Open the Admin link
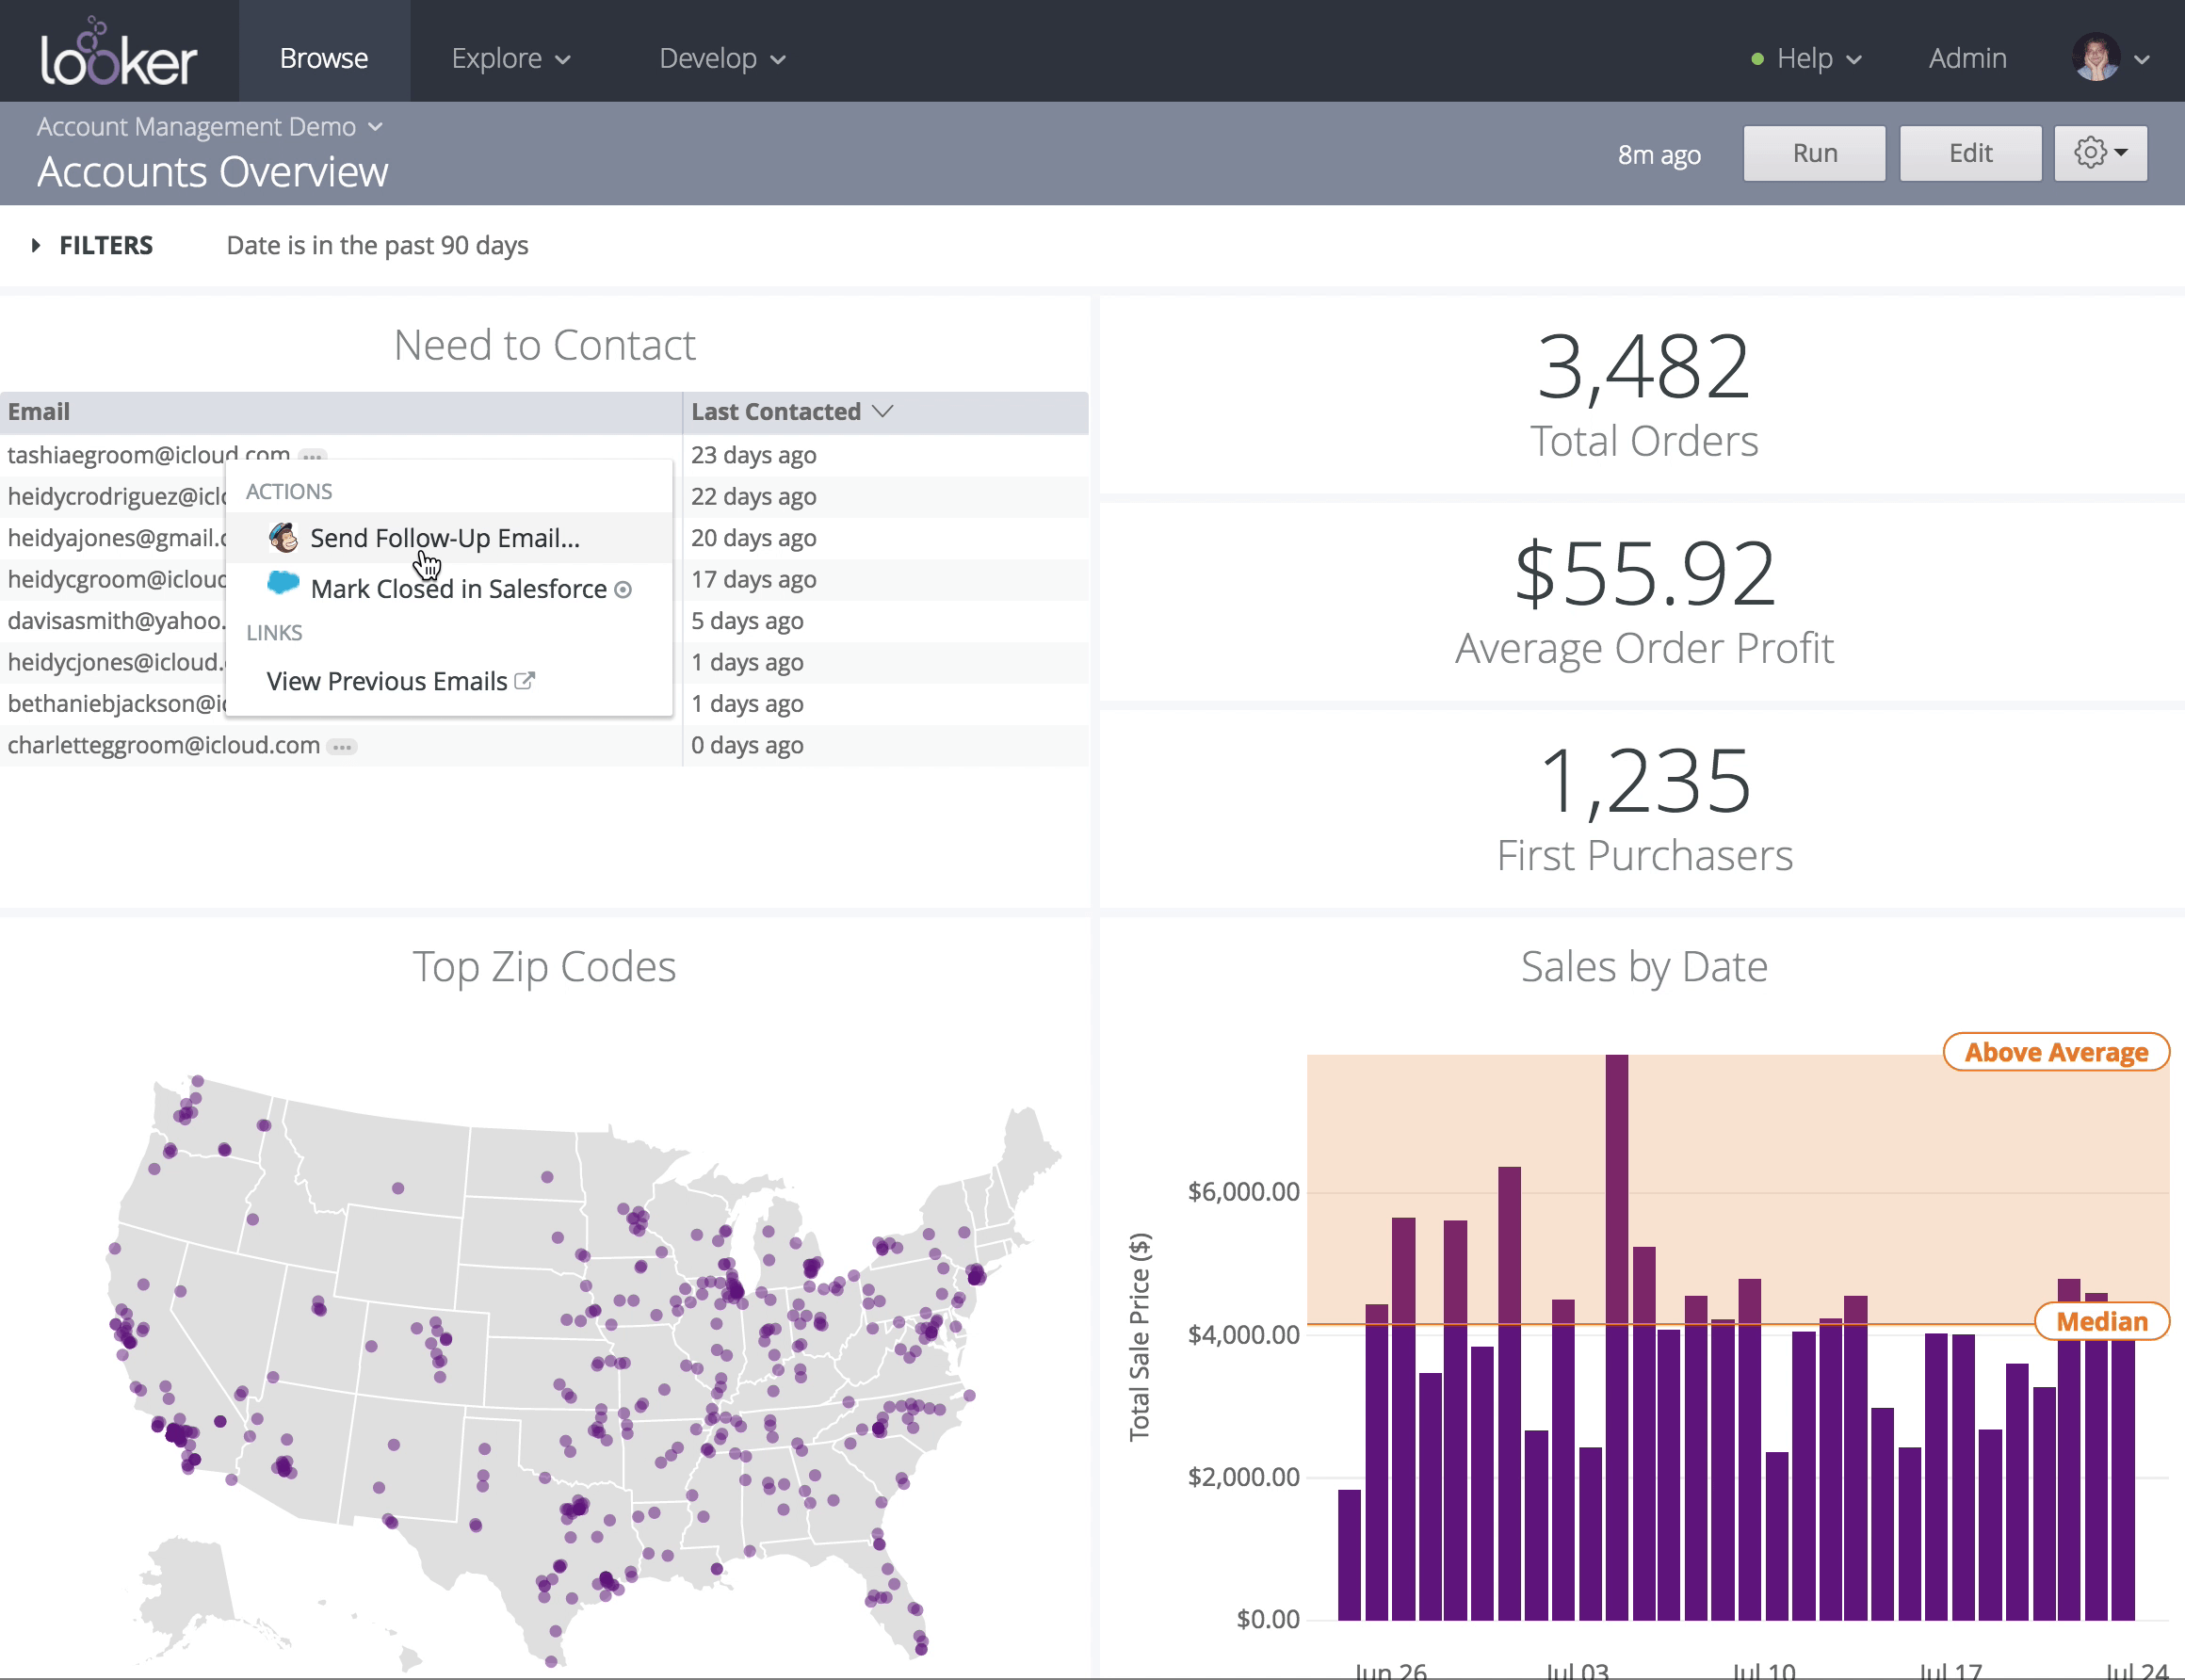2185x1680 pixels. click(1967, 59)
